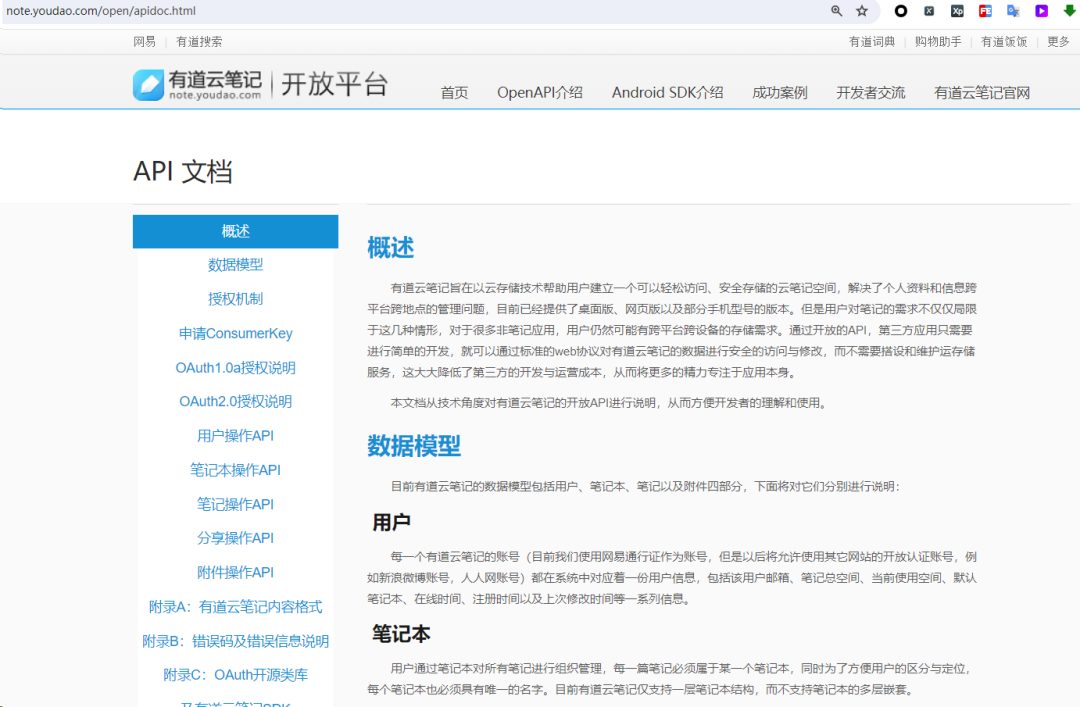1080x707 pixels.
Task: Open the 购物助手 top link
Action: point(938,42)
